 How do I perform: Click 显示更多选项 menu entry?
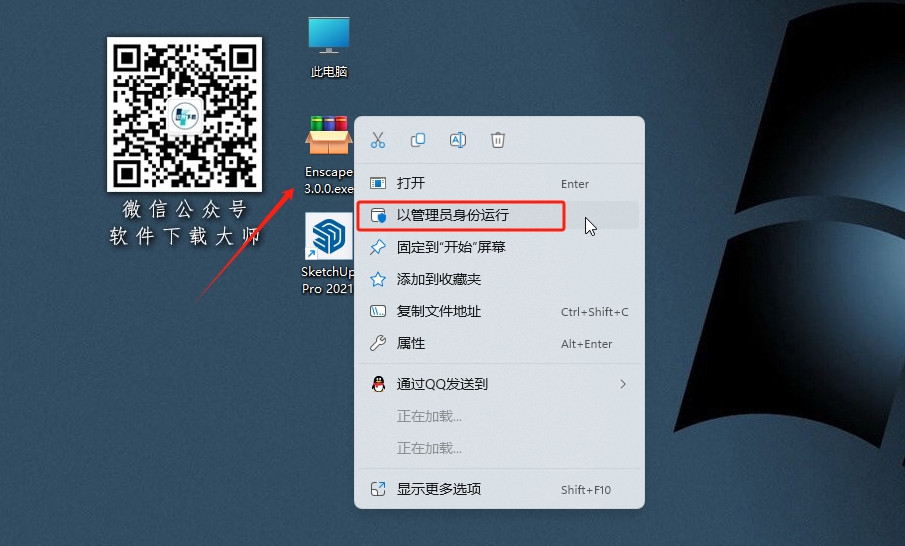(x=499, y=489)
